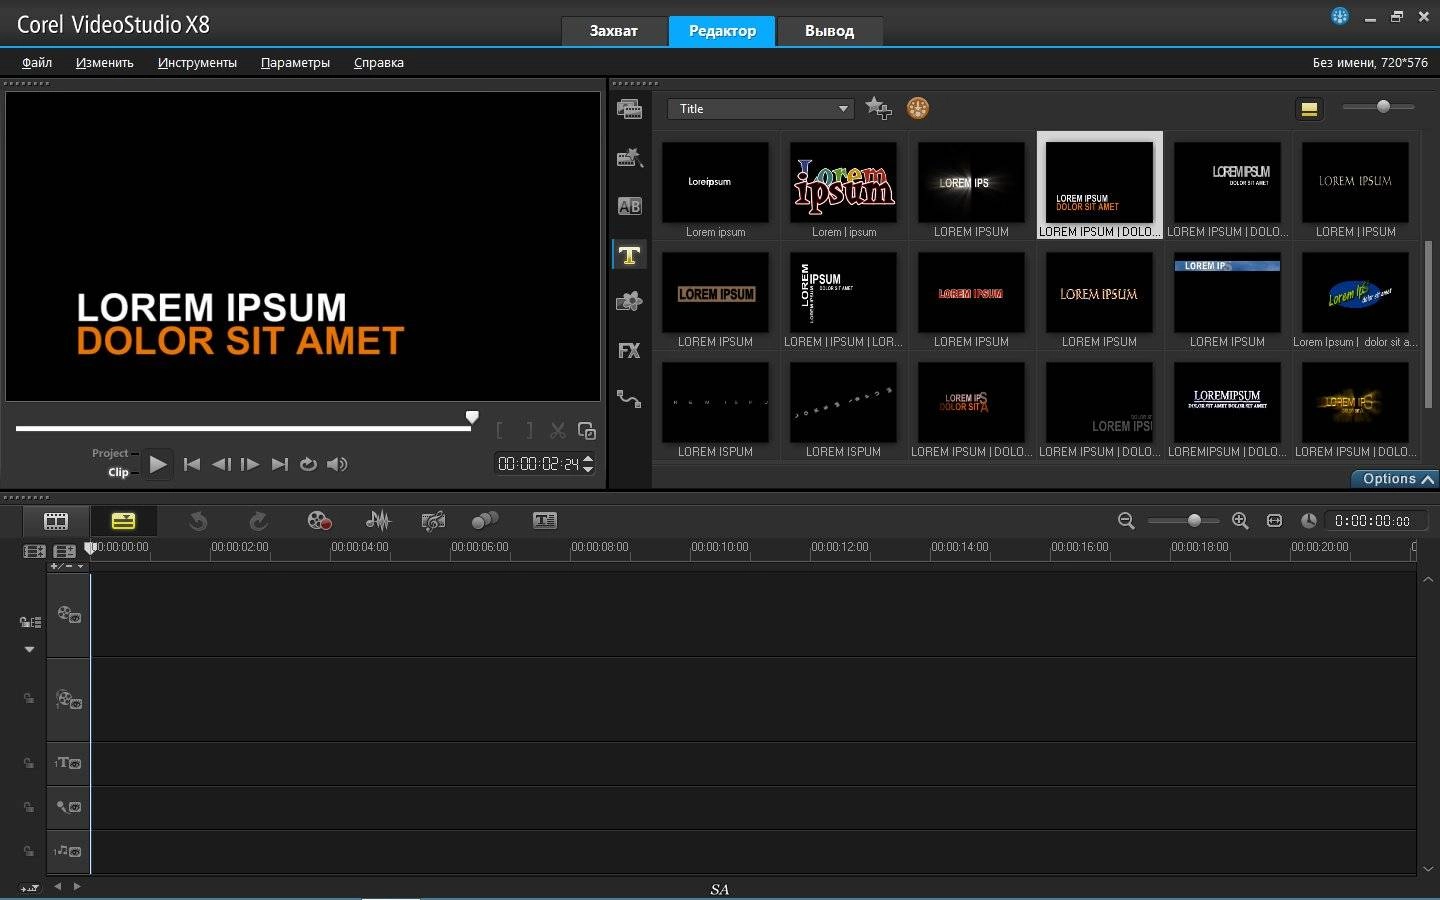Image resolution: width=1440 pixels, height=900 pixels.
Task: Select Clip playback mode
Action: click(x=118, y=472)
